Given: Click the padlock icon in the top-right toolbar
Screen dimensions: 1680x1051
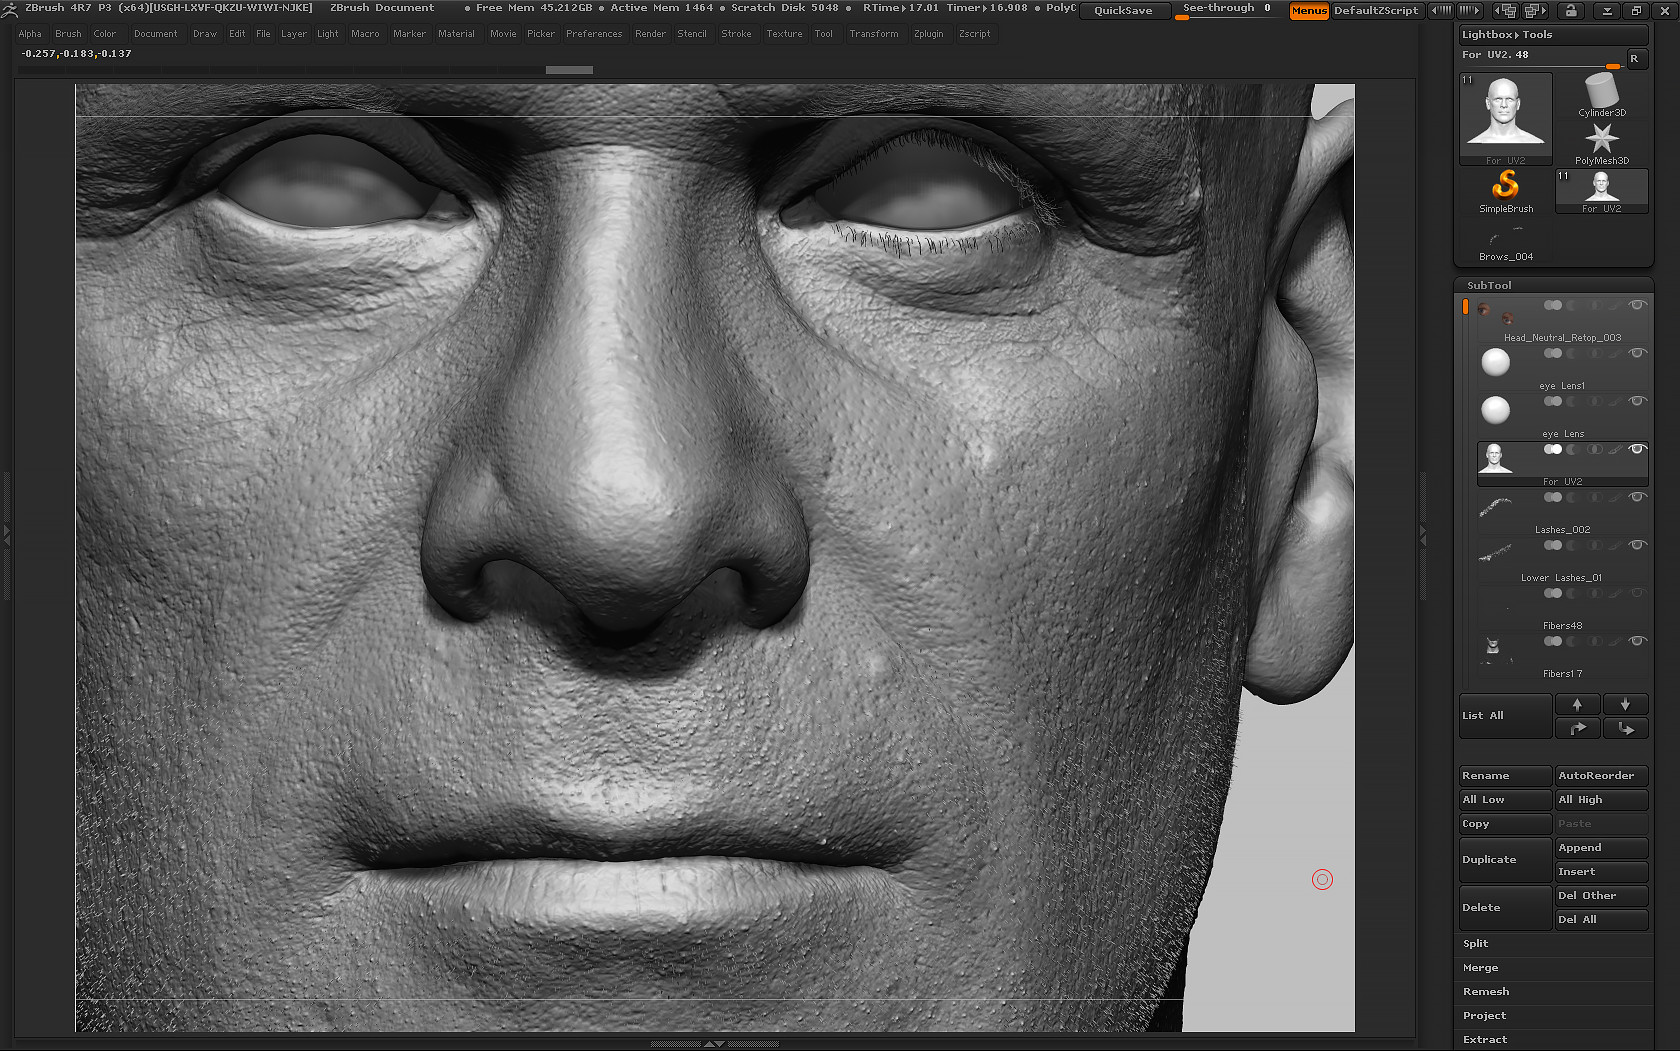Looking at the screenshot, I should (x=1571, y=10).
